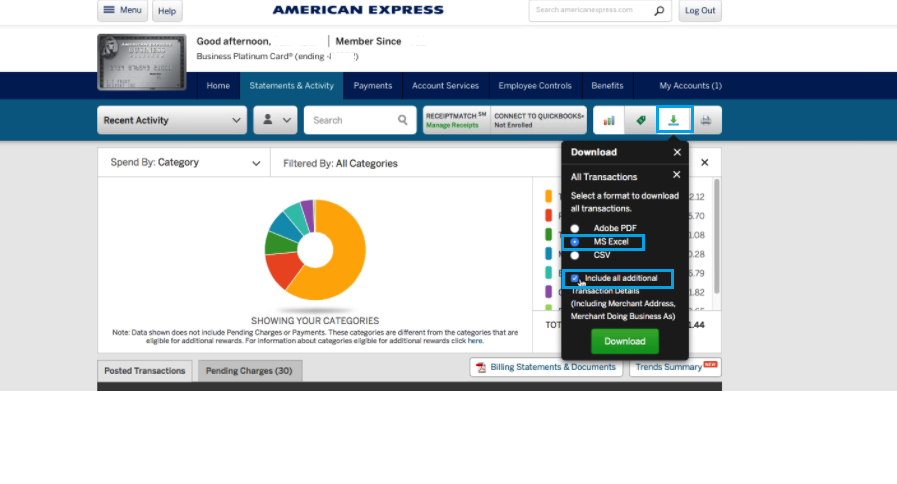Open the card member selector dropdown
The image size is (897, 484).
[x=275, y=120]
